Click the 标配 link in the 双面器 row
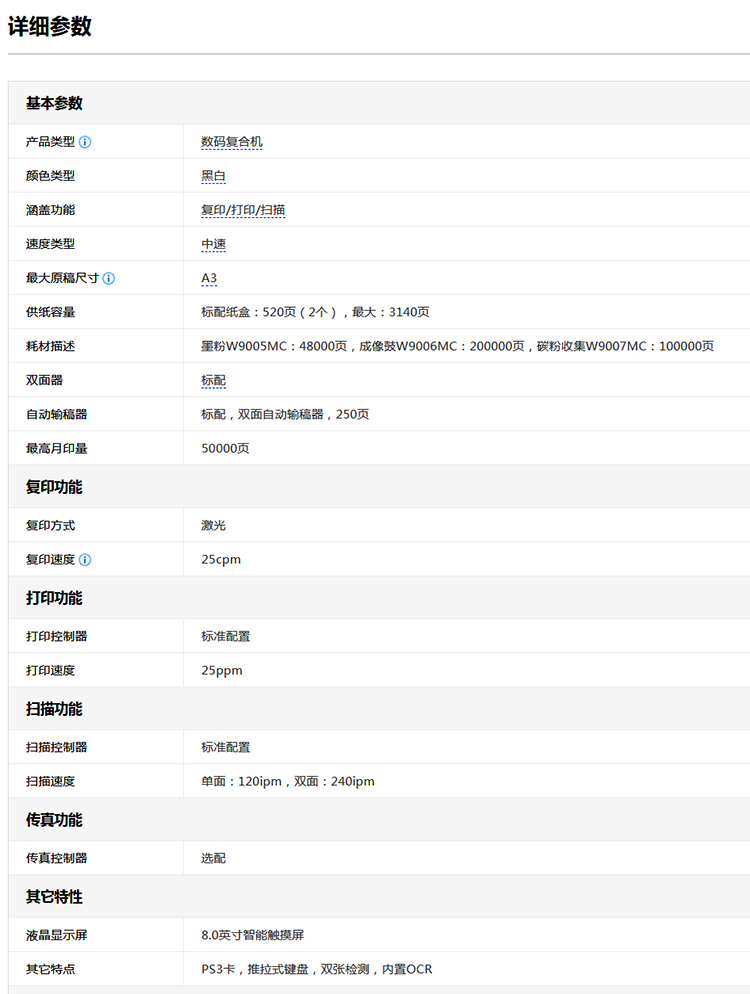Viewport: 750px width, 994px height. click(x=213, y=380)
